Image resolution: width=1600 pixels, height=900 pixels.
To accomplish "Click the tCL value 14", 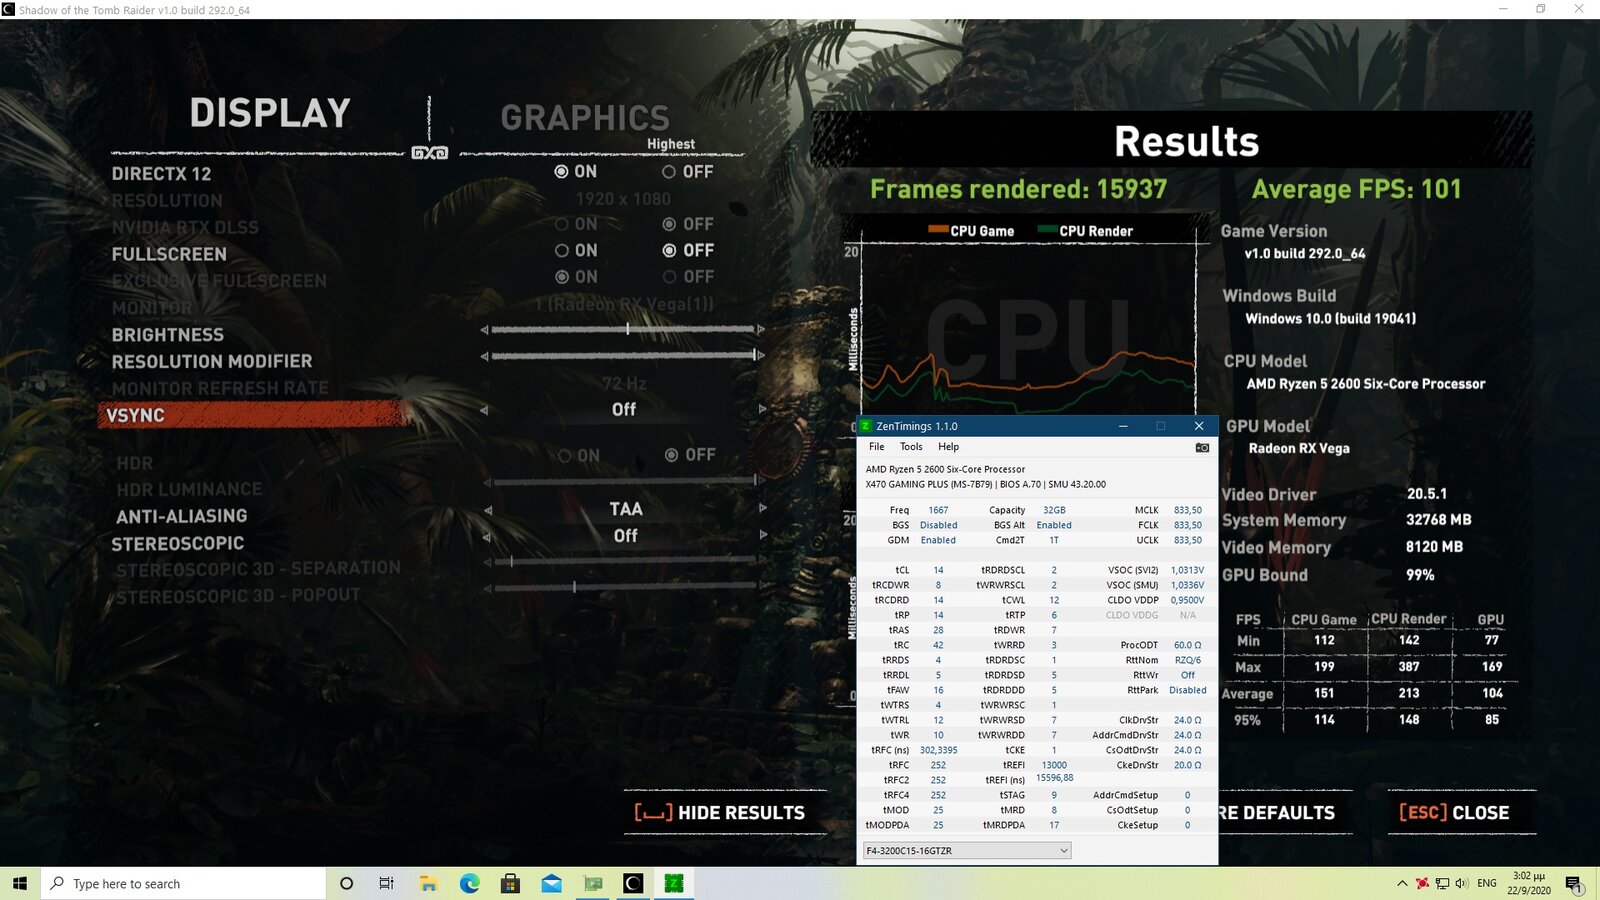I will tap(938, 570).
